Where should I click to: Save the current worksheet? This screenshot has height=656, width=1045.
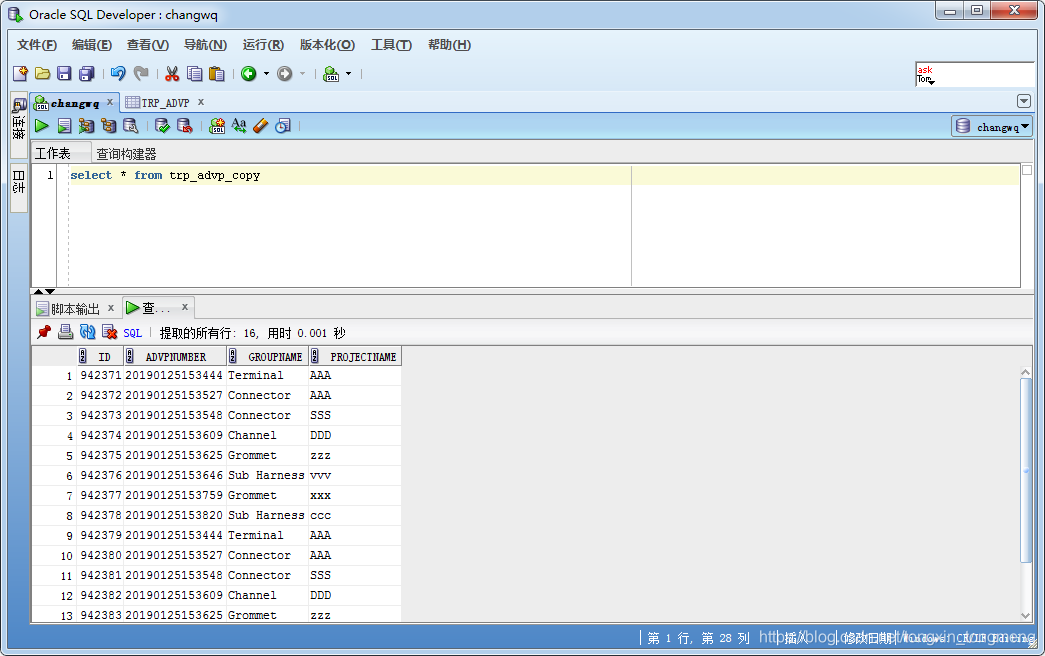click(x=64, y=74)
